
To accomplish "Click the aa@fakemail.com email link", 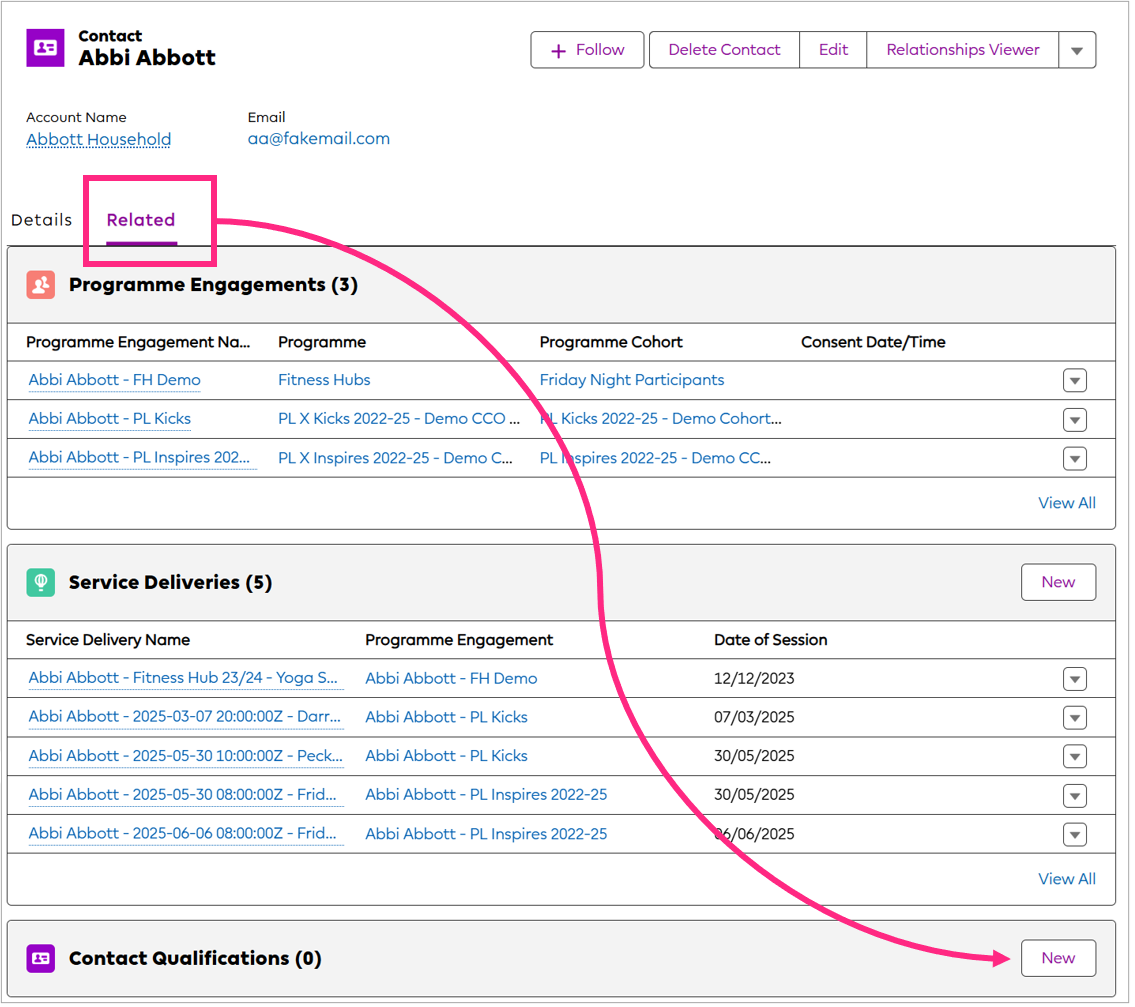I will tap(318, 138).
